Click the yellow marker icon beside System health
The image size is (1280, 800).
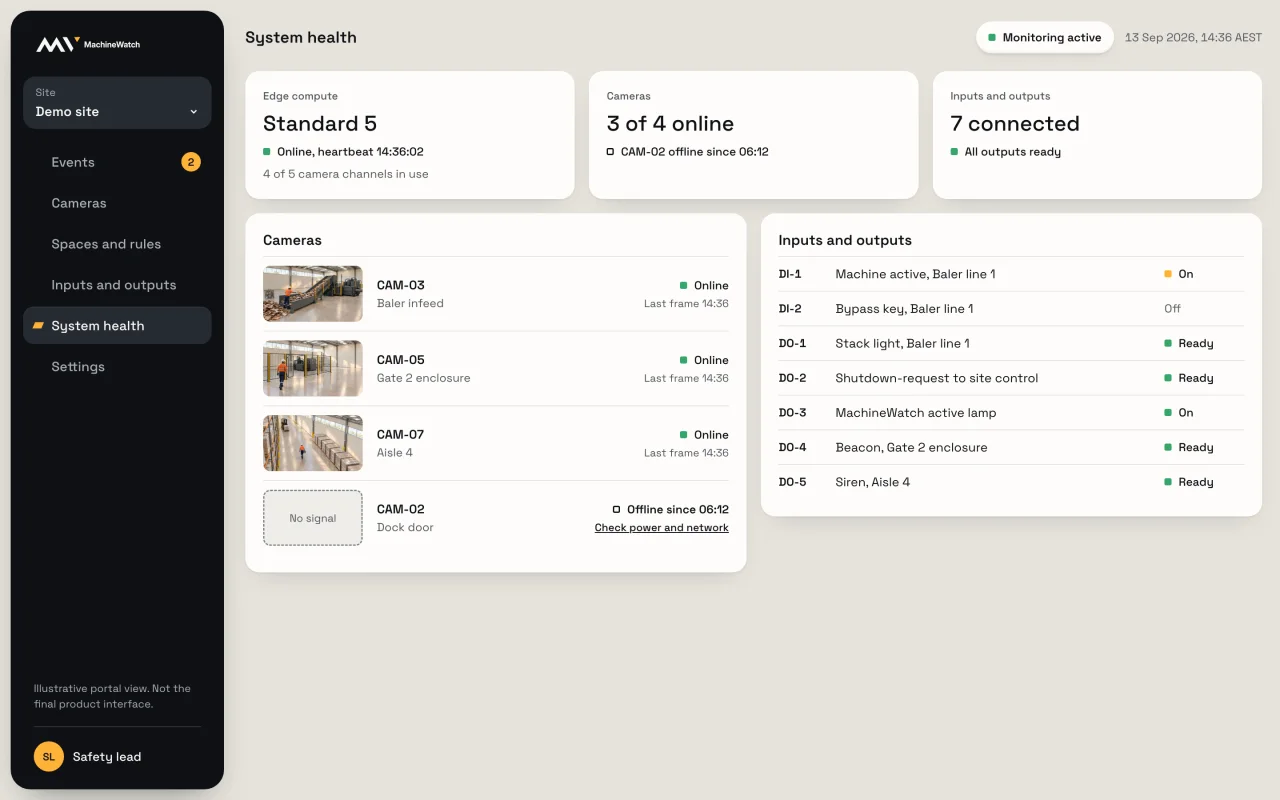(x=39, y=326)
